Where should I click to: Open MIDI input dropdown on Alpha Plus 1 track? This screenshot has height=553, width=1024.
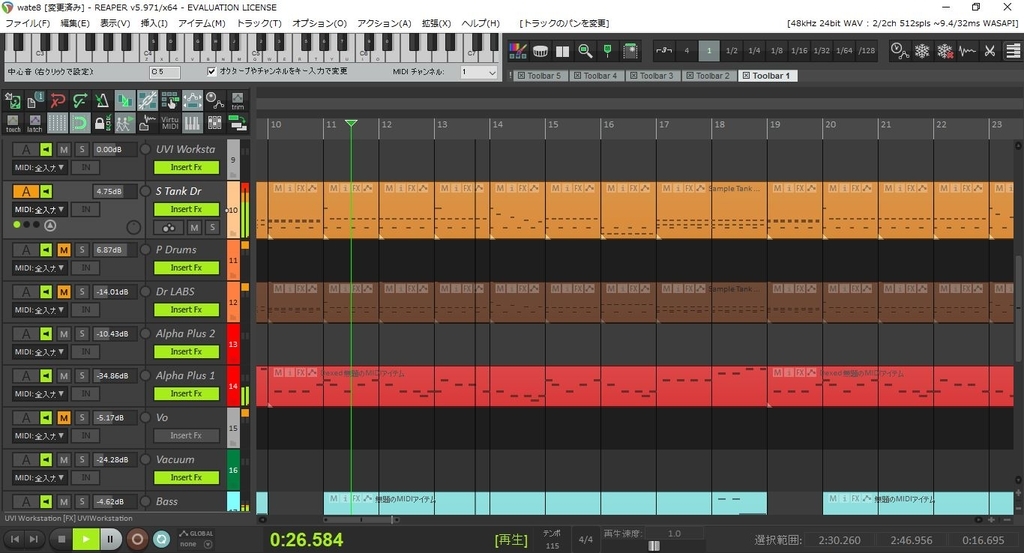40,394
